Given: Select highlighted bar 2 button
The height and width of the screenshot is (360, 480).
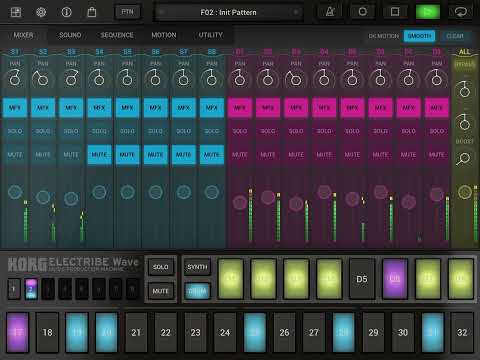Looking at the screenshot, I should 31,289.
